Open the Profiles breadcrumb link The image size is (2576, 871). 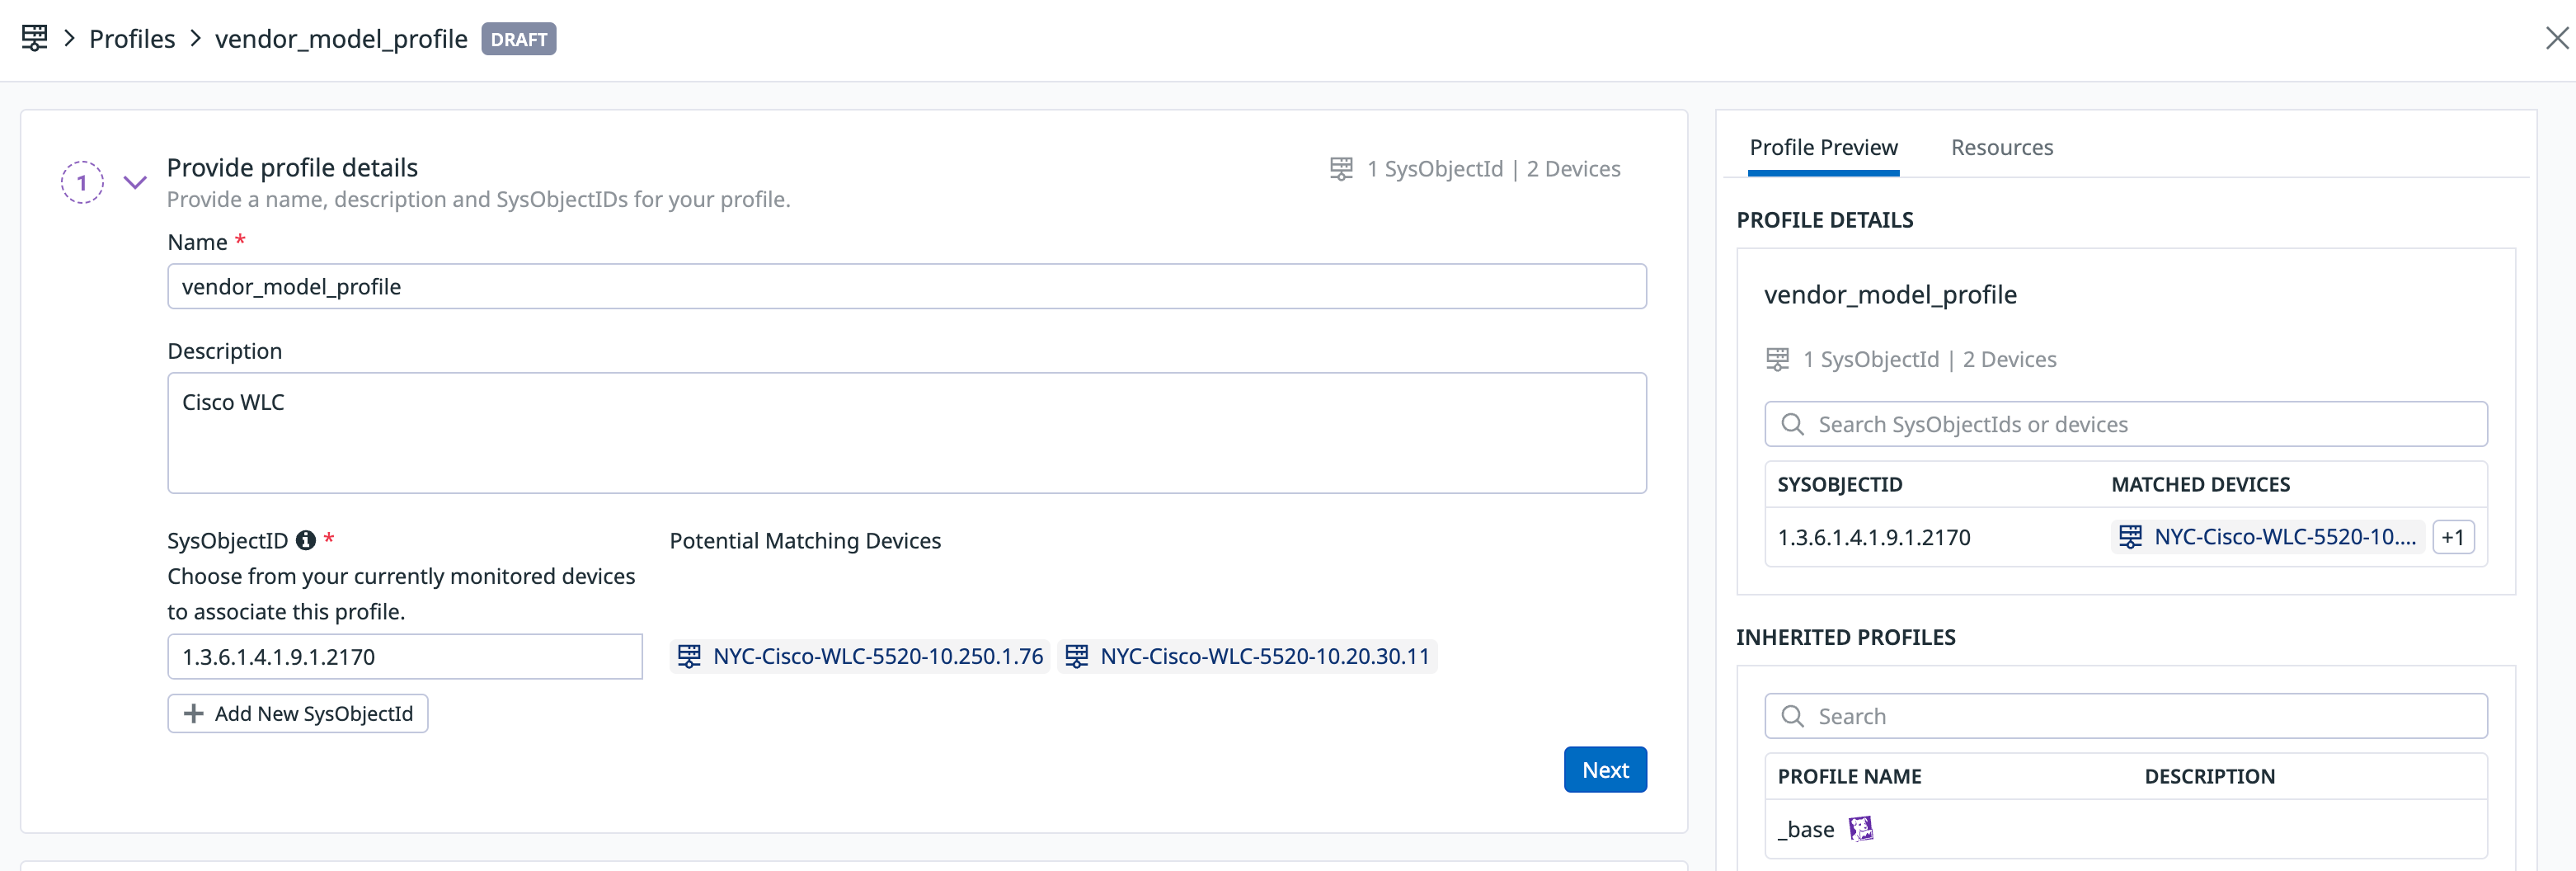[132, 39]
